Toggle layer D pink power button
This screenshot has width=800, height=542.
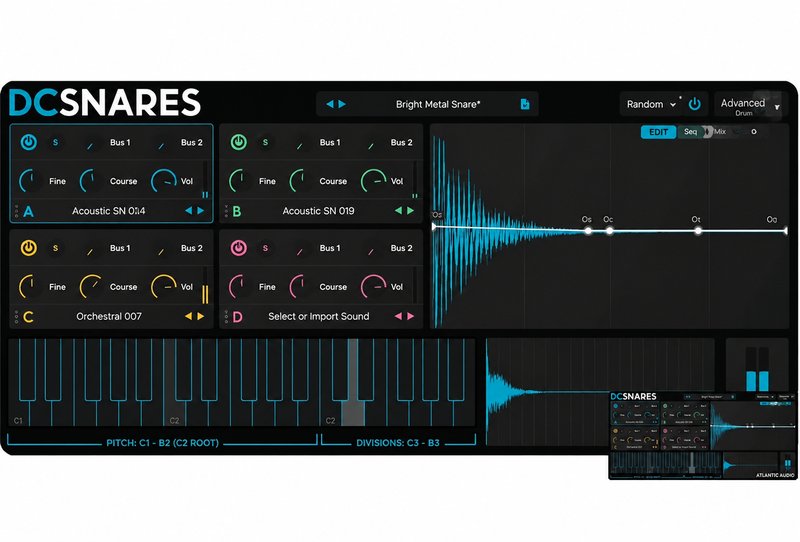238,248
